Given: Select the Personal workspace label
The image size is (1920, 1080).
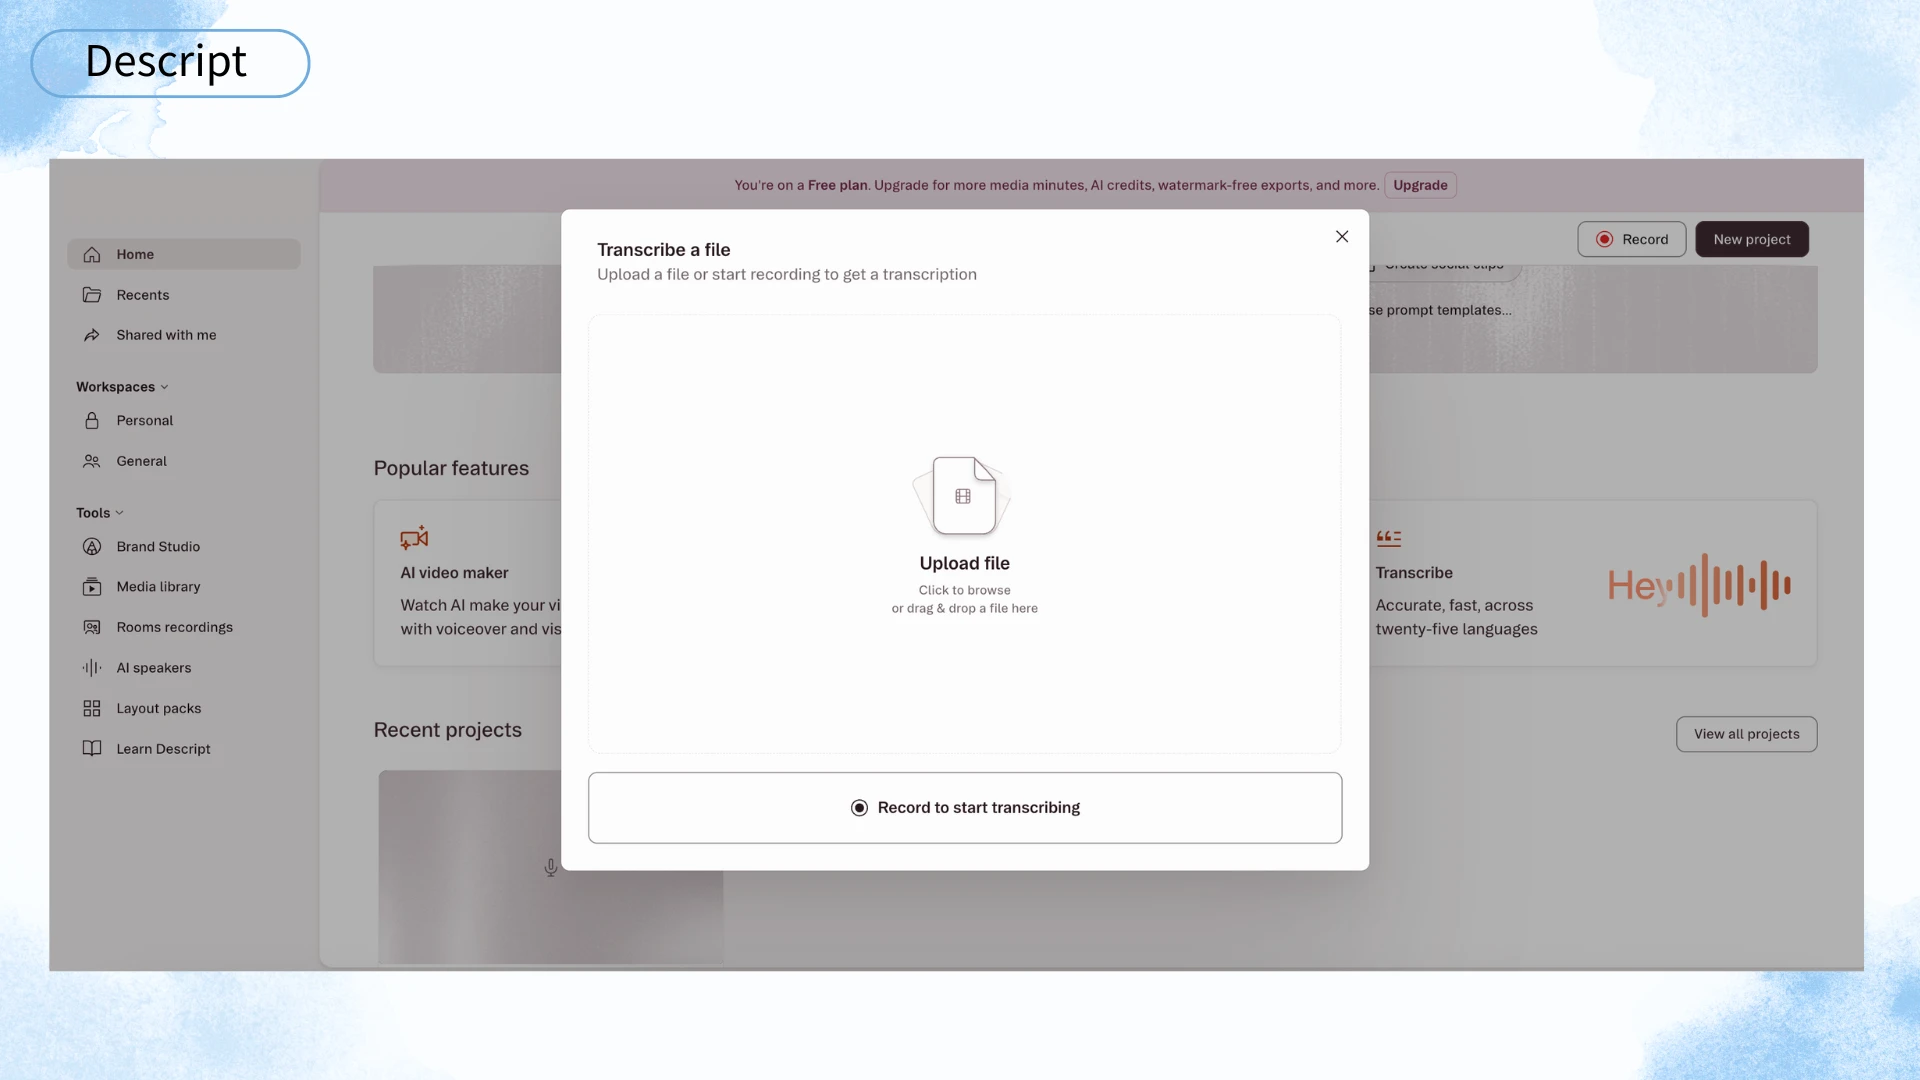Looking at the screenshot, I should click(x=145, y=421).
